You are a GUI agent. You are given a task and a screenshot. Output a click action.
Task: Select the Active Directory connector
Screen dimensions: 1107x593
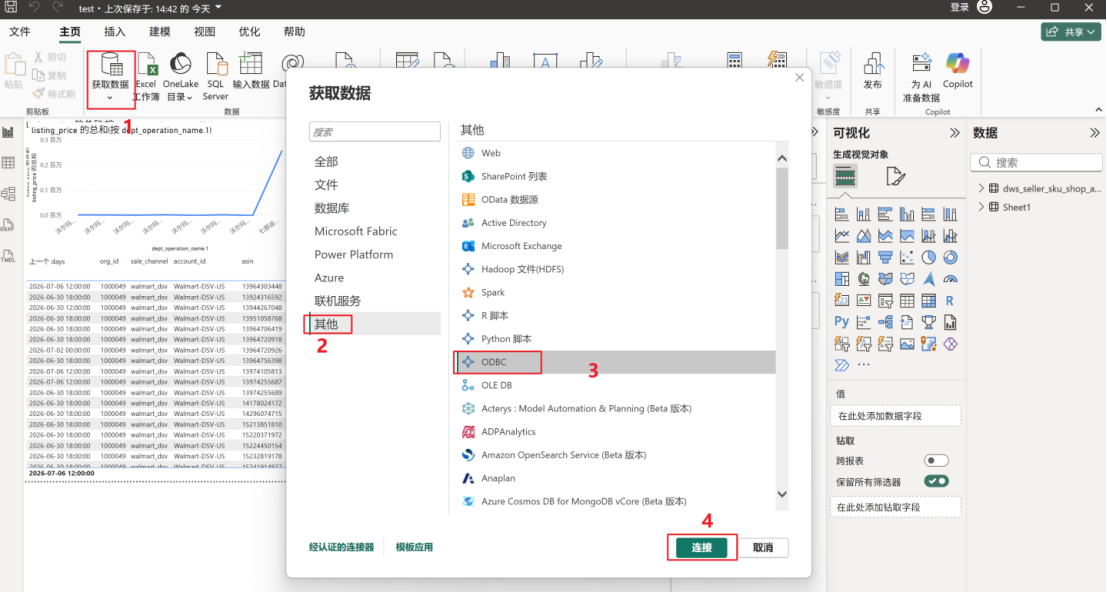tap(615, 223)
